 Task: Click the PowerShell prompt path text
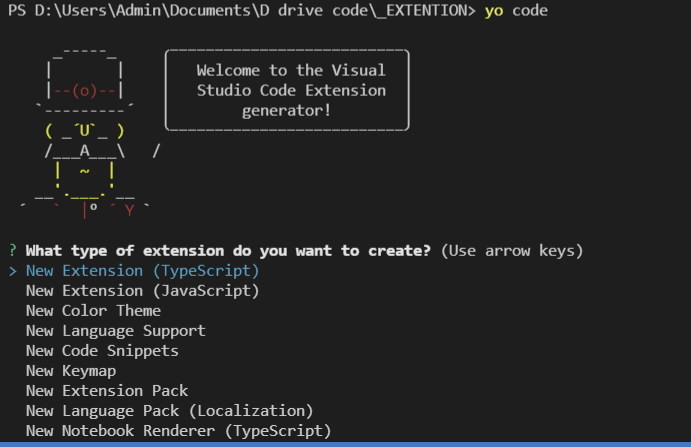(x=242, y=11)
